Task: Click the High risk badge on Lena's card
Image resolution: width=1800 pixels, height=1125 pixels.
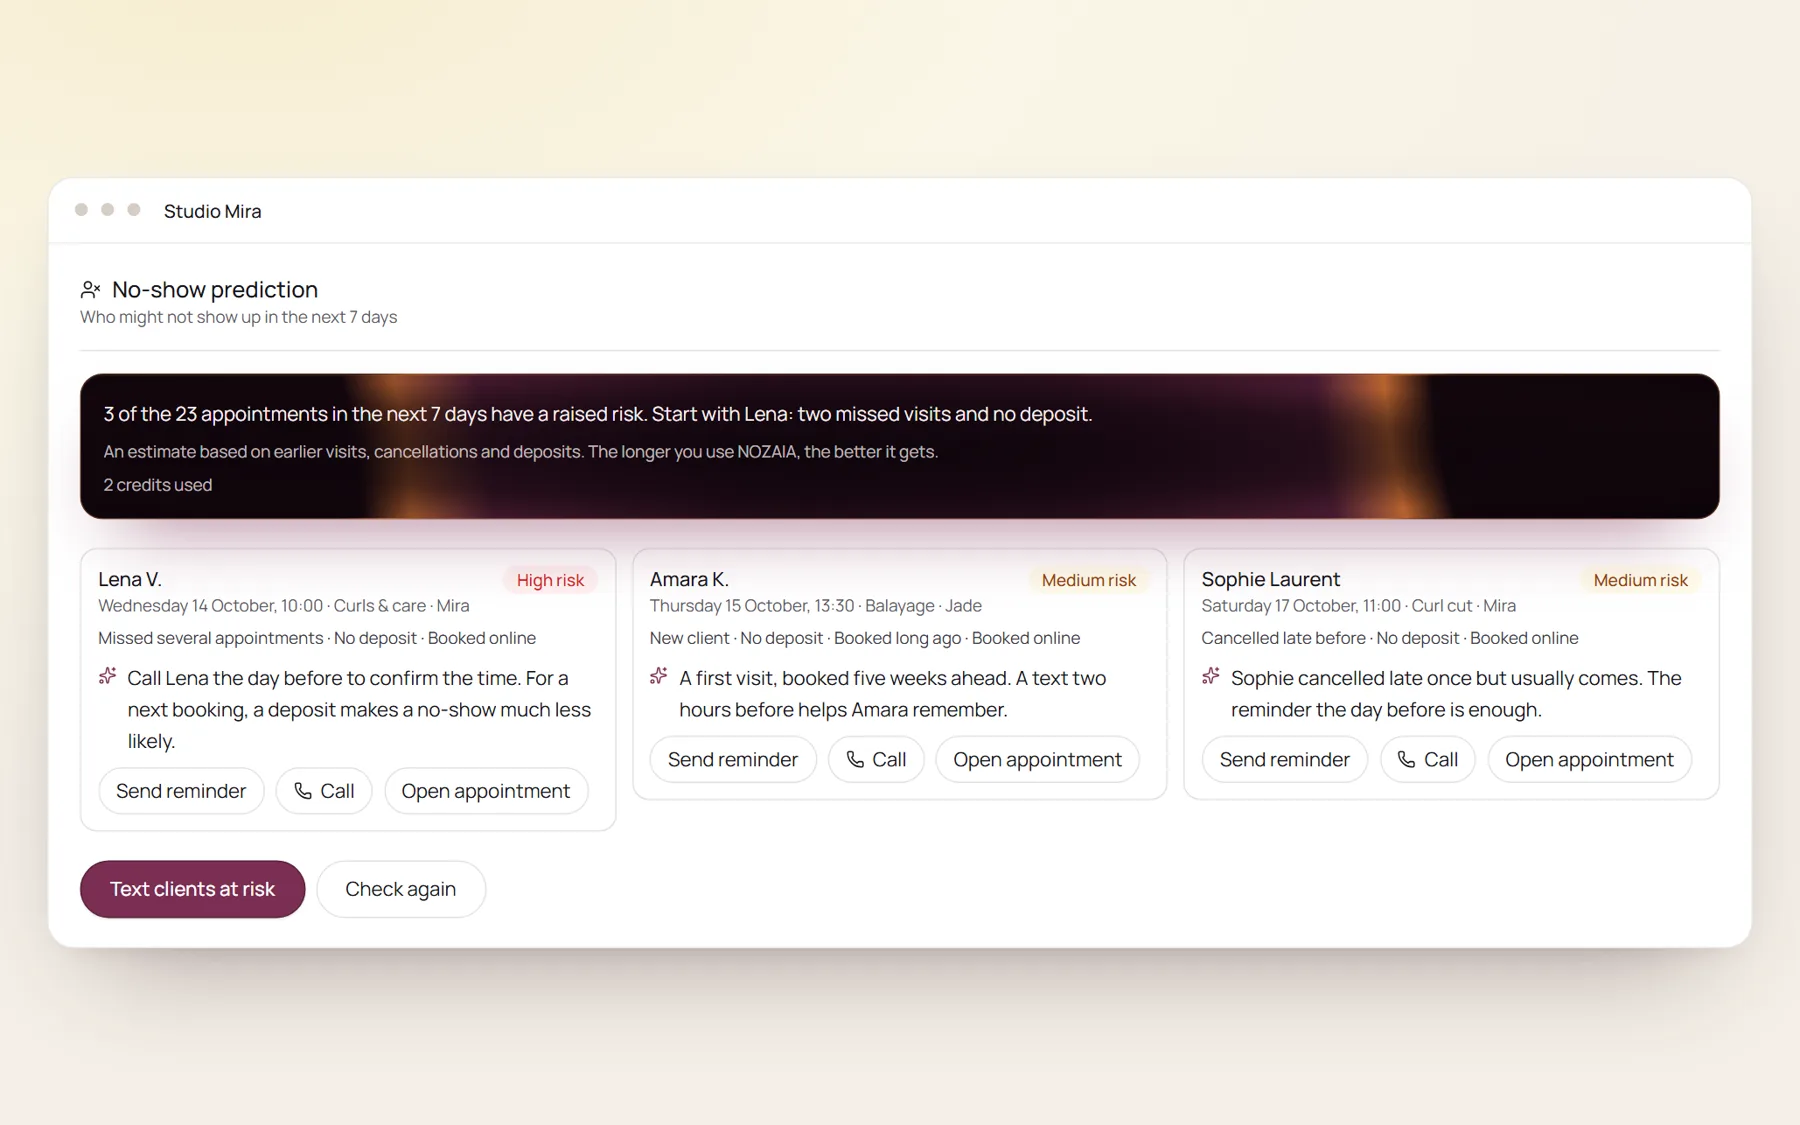Action: tap(550, 580)
